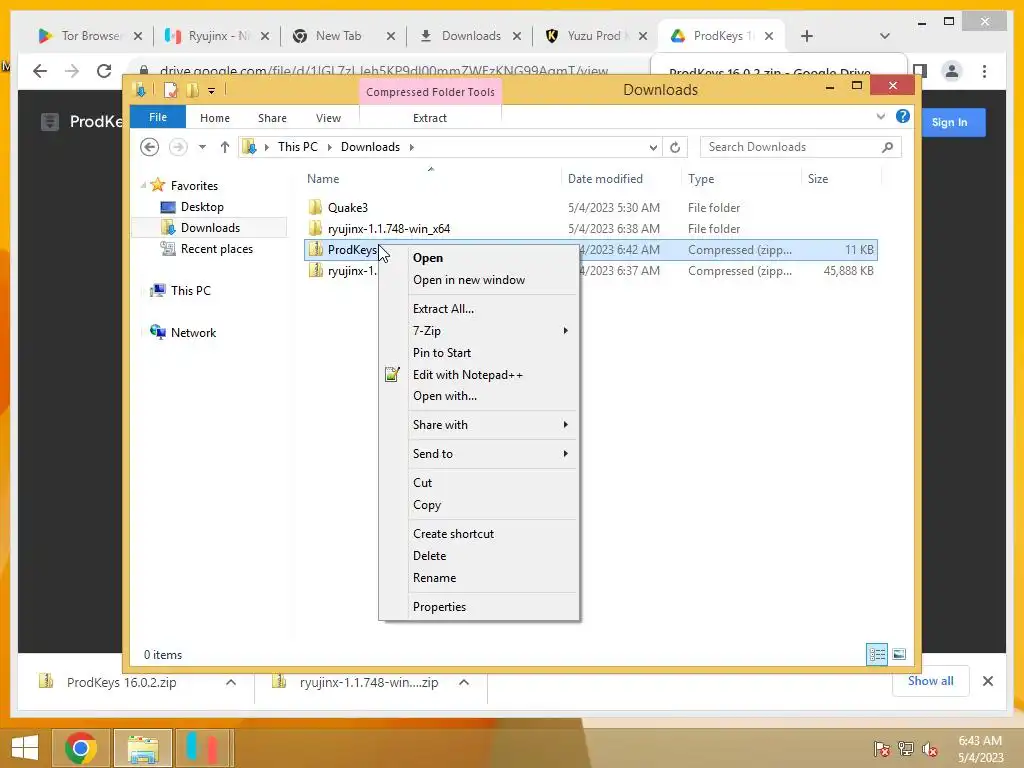The height and width of the screenshot is (768, 1024).
Task: Refresh the Downloads folder
Action: tap(675, 148)
